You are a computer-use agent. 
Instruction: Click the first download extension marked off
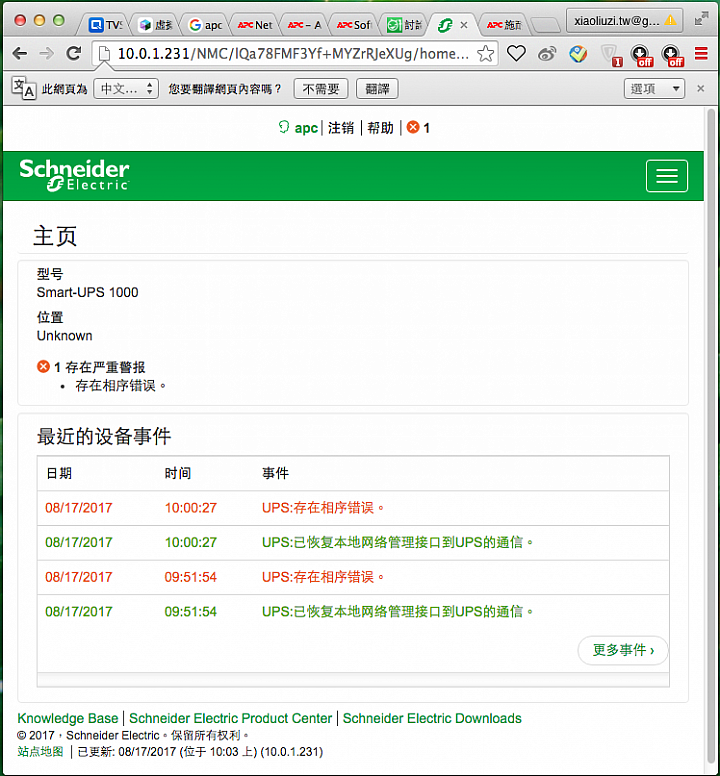pyautogui.click(x=641, y=55)
